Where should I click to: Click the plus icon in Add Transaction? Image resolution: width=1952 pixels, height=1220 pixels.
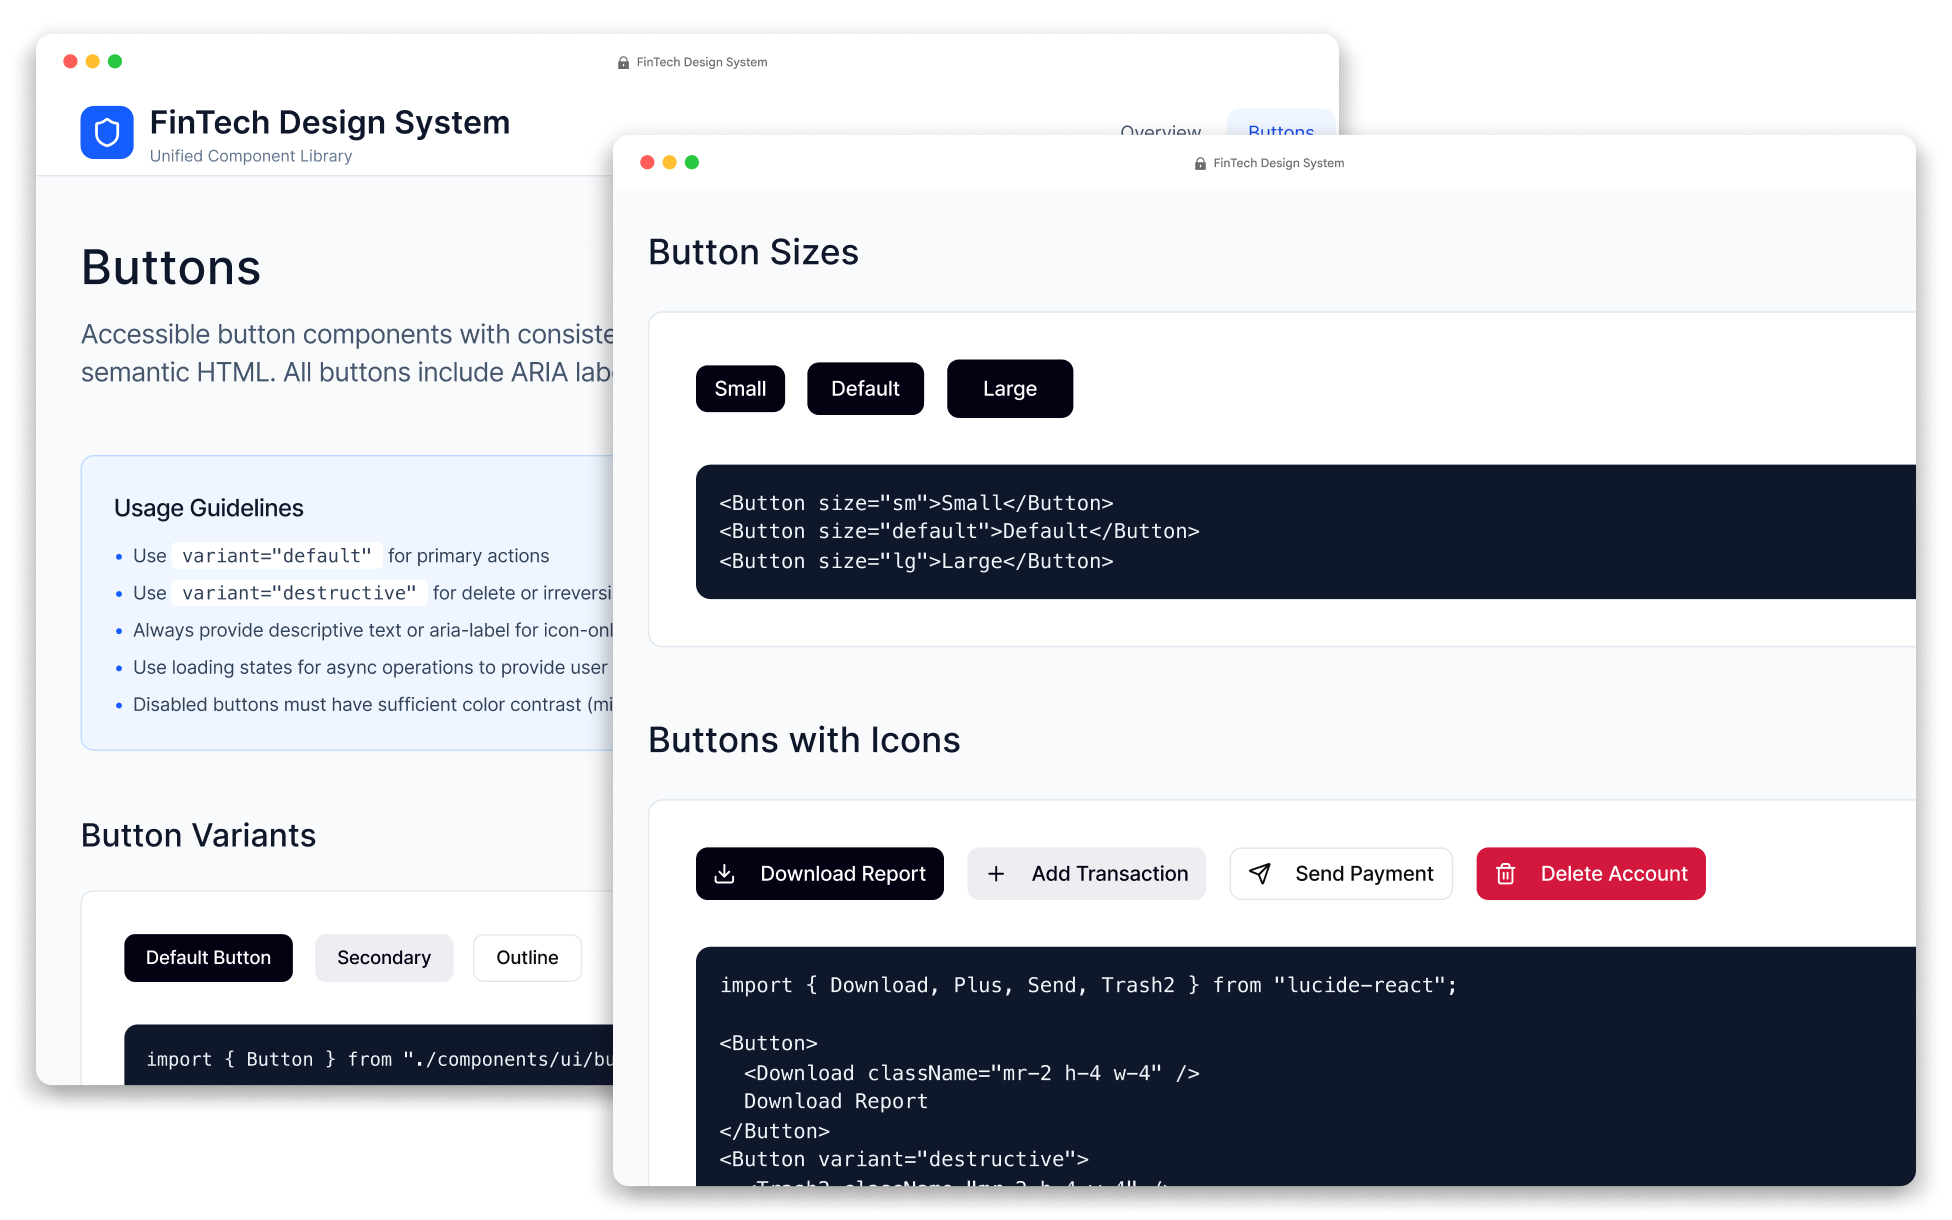[996, 874]
